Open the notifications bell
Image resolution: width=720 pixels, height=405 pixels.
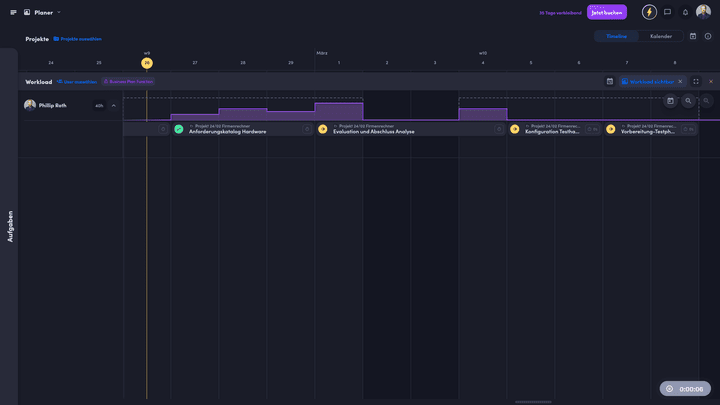(685, 12)
